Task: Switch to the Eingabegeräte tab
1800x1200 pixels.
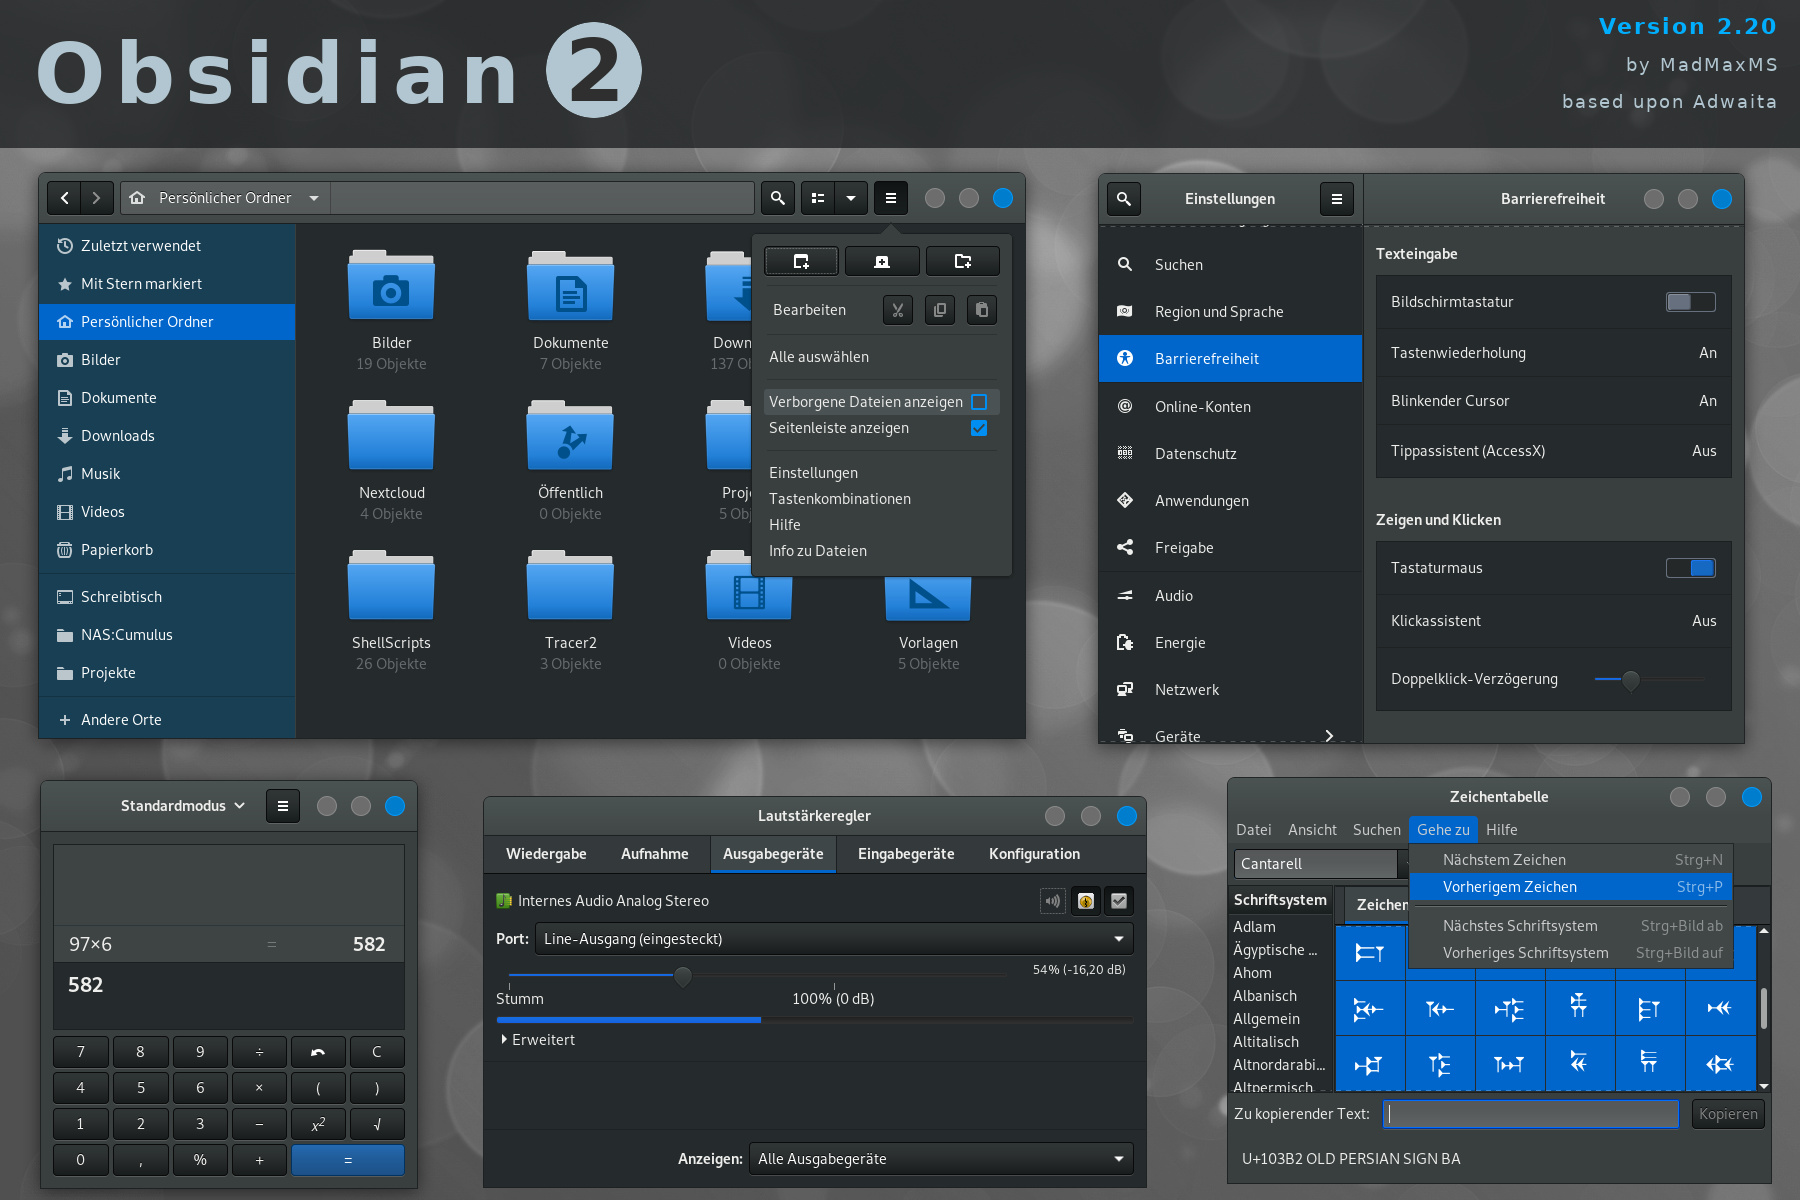Action: [904, 853]
